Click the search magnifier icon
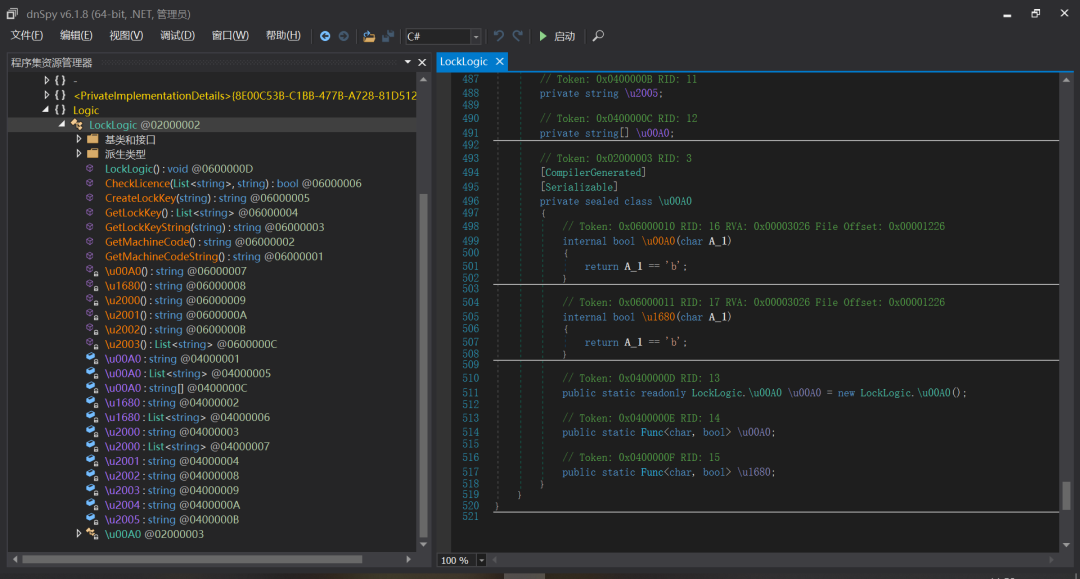 (x=598, y=36)
